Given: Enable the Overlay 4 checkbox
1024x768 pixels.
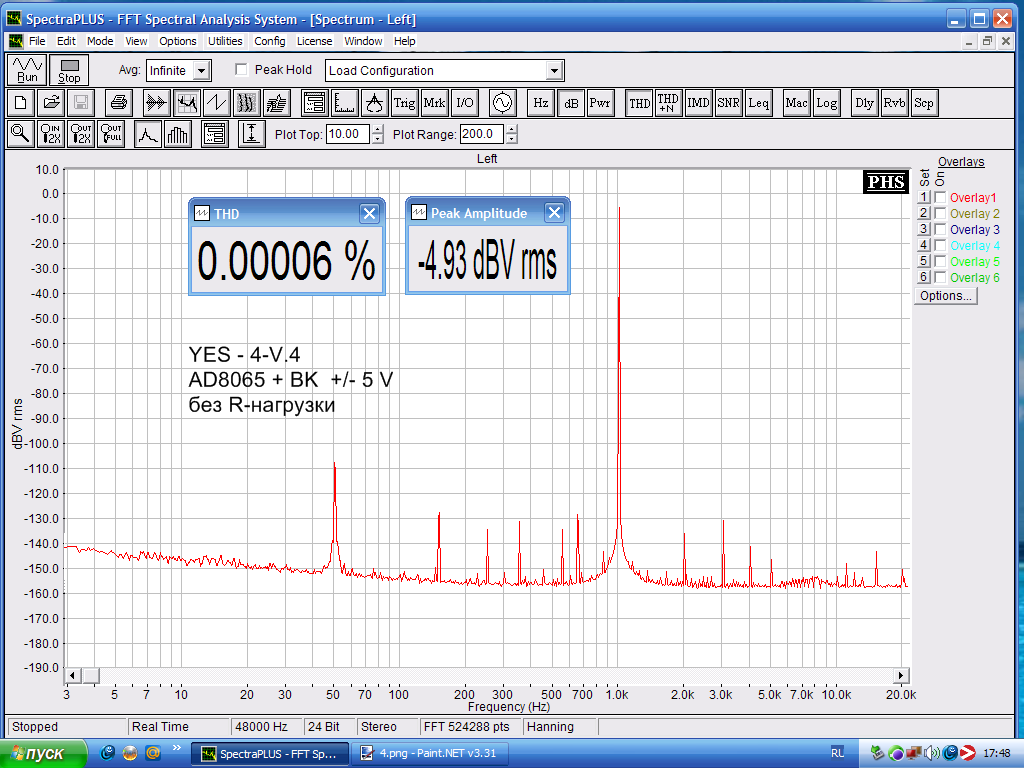Looking at the screenshot, I should click(940, 246).
